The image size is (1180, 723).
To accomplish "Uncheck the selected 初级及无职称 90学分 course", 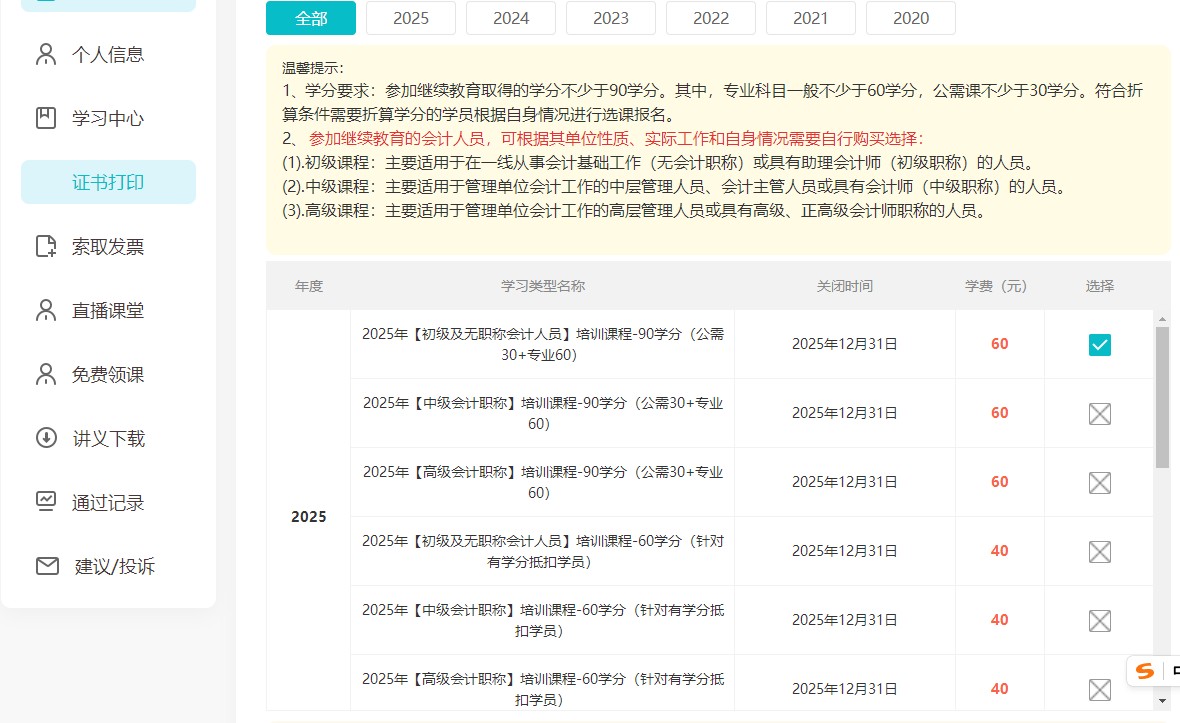I will pyautogui.click(x=1099, y=344).
